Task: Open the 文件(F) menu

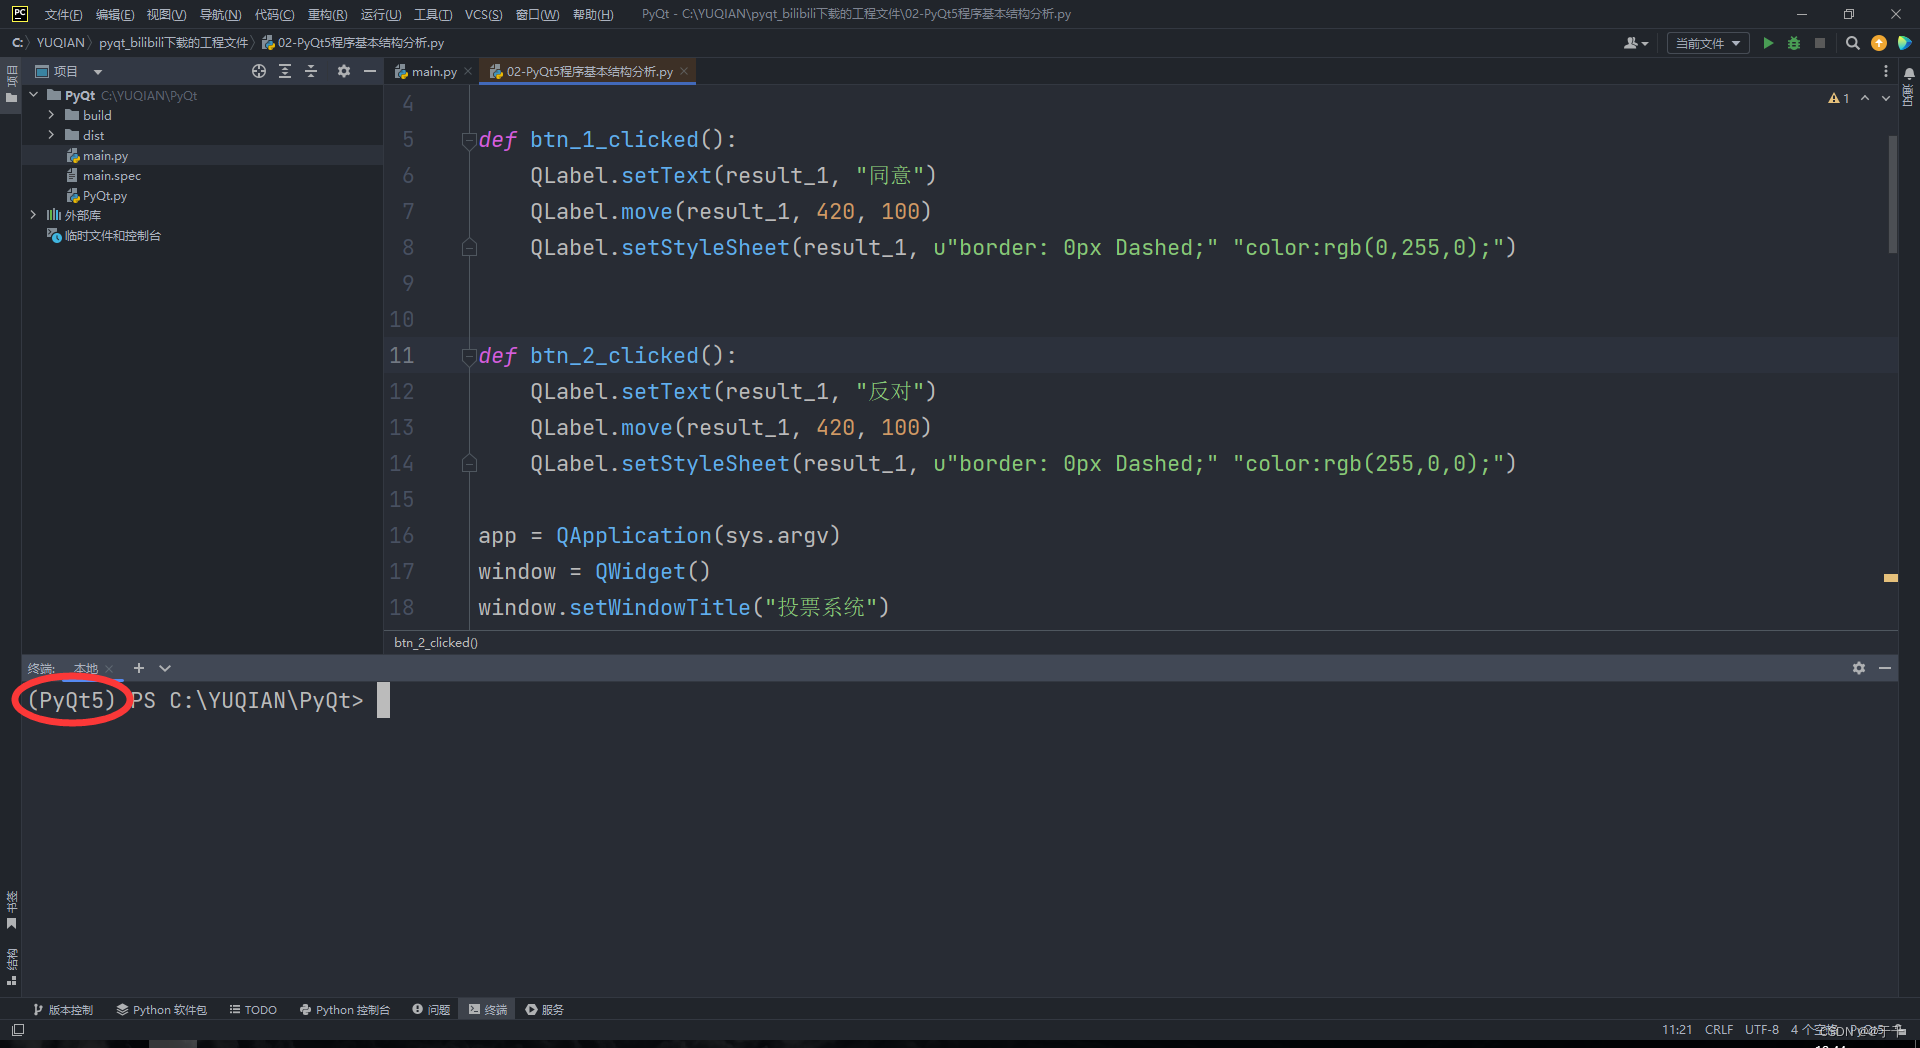Action: click(x=63, y=14)
